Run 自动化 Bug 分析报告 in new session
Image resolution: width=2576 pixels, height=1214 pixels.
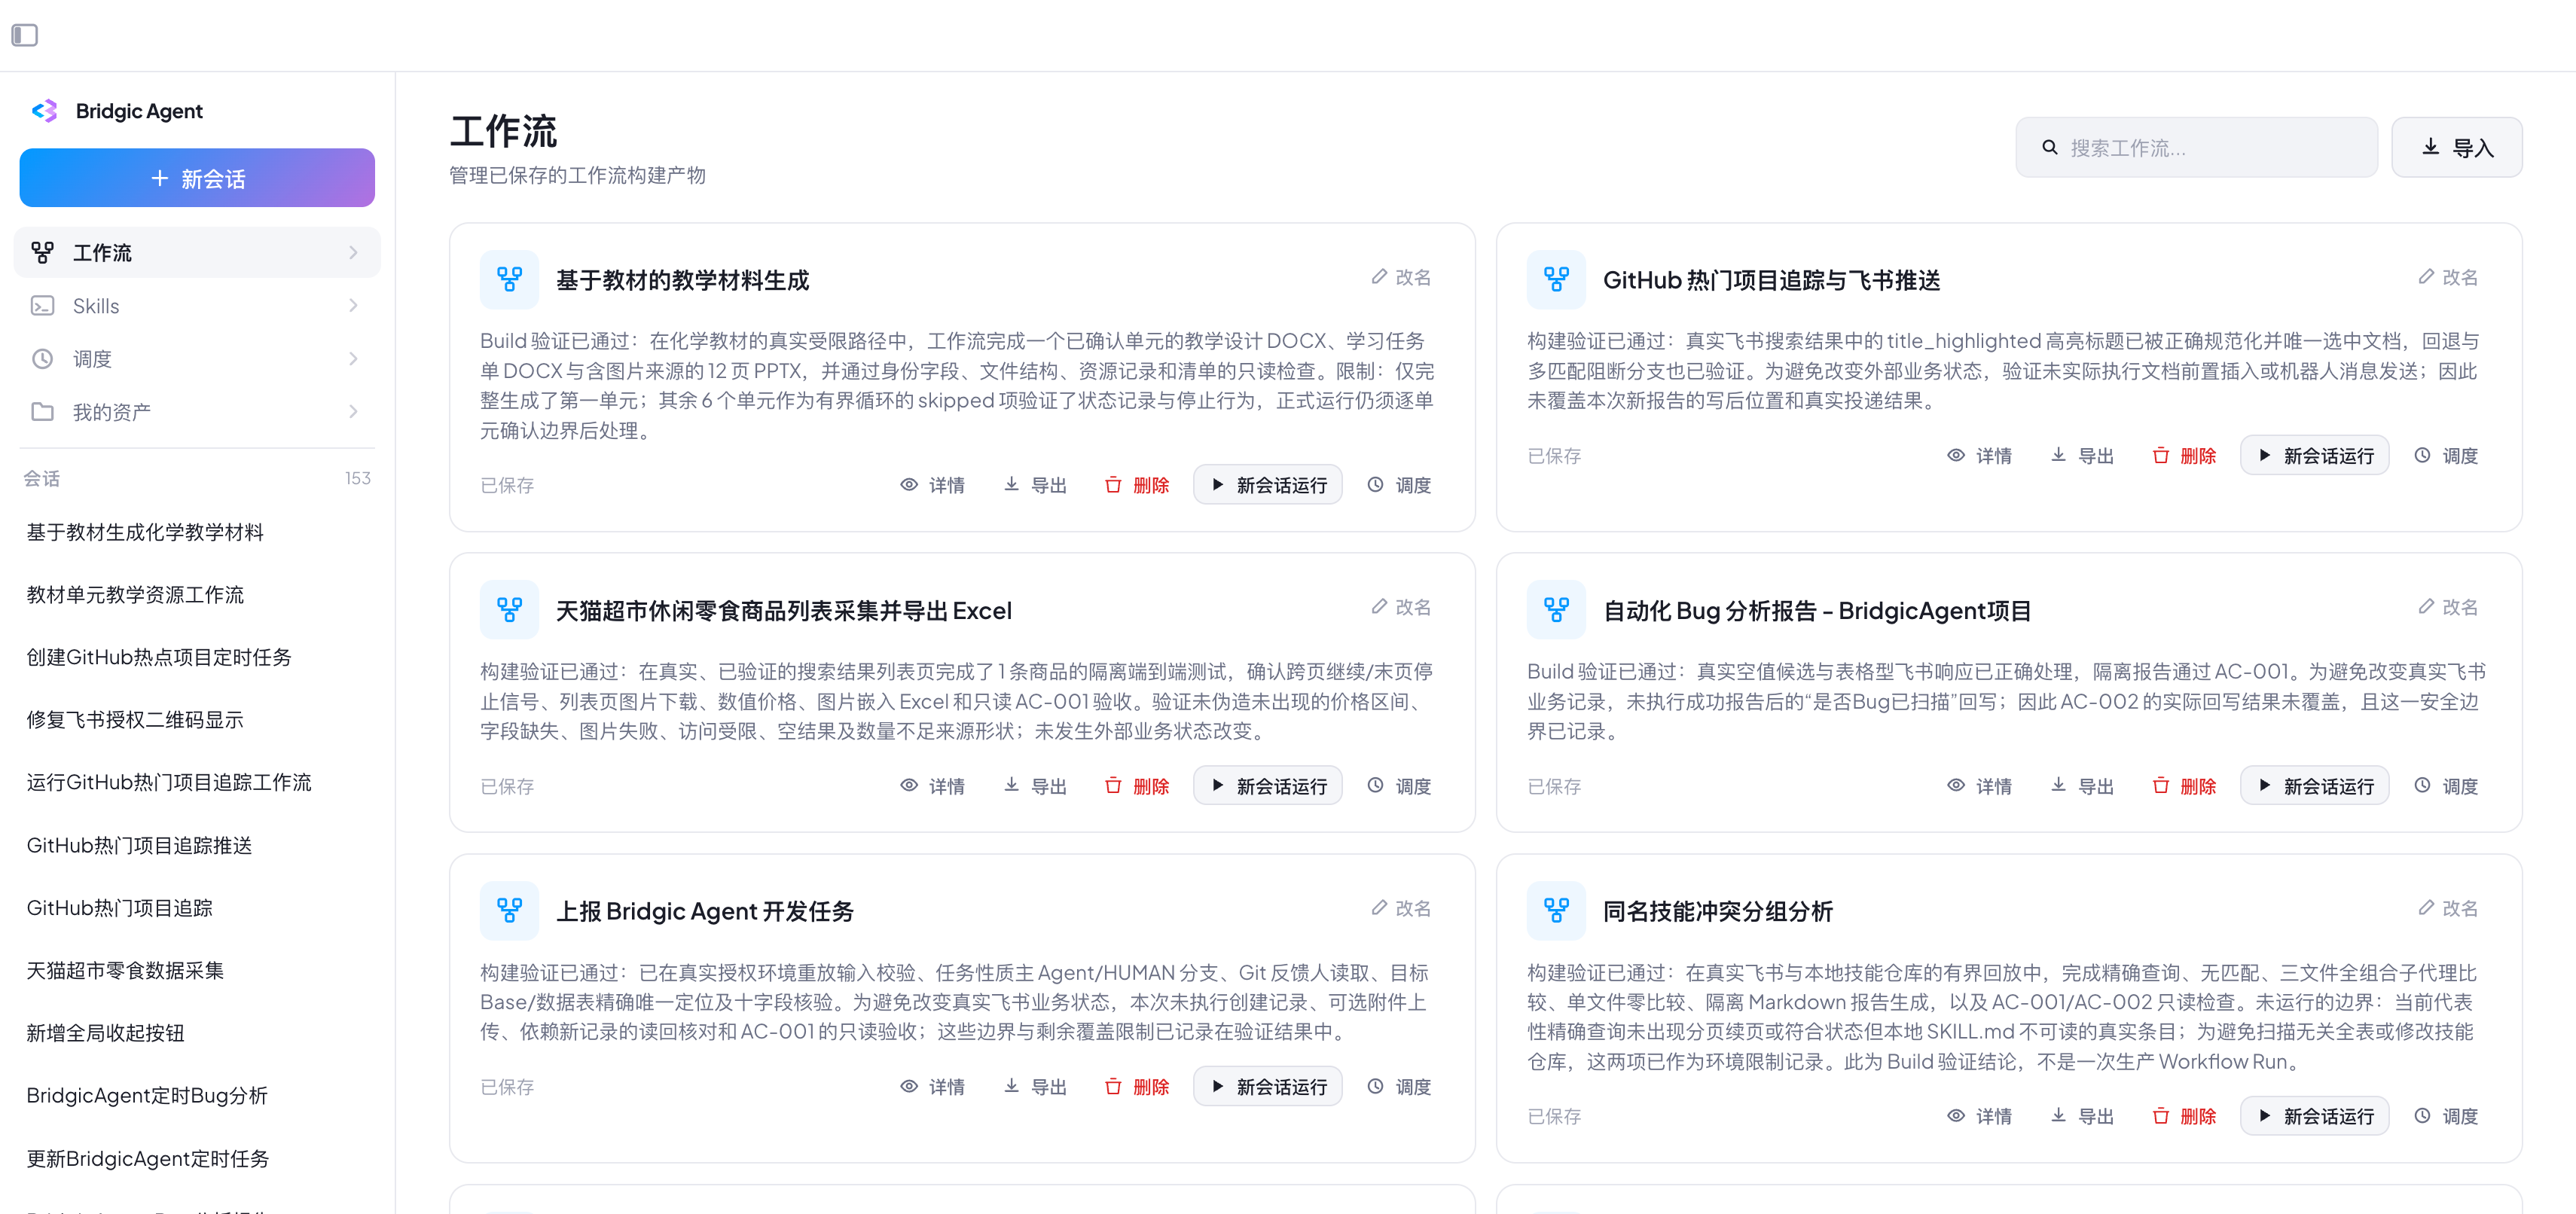2314,786
